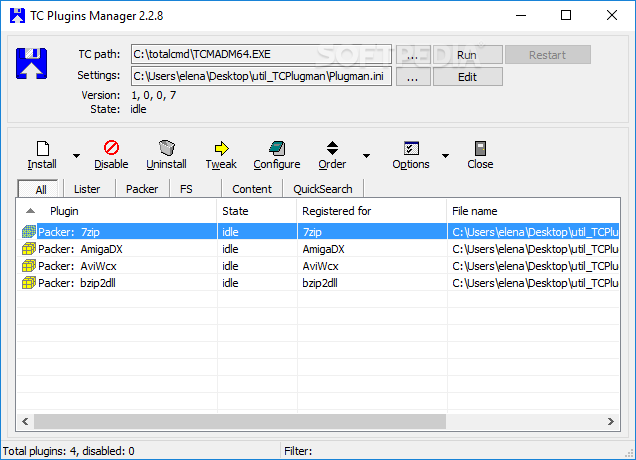Click the Disable plugin icon
The image size is (636, 460).
111,148
